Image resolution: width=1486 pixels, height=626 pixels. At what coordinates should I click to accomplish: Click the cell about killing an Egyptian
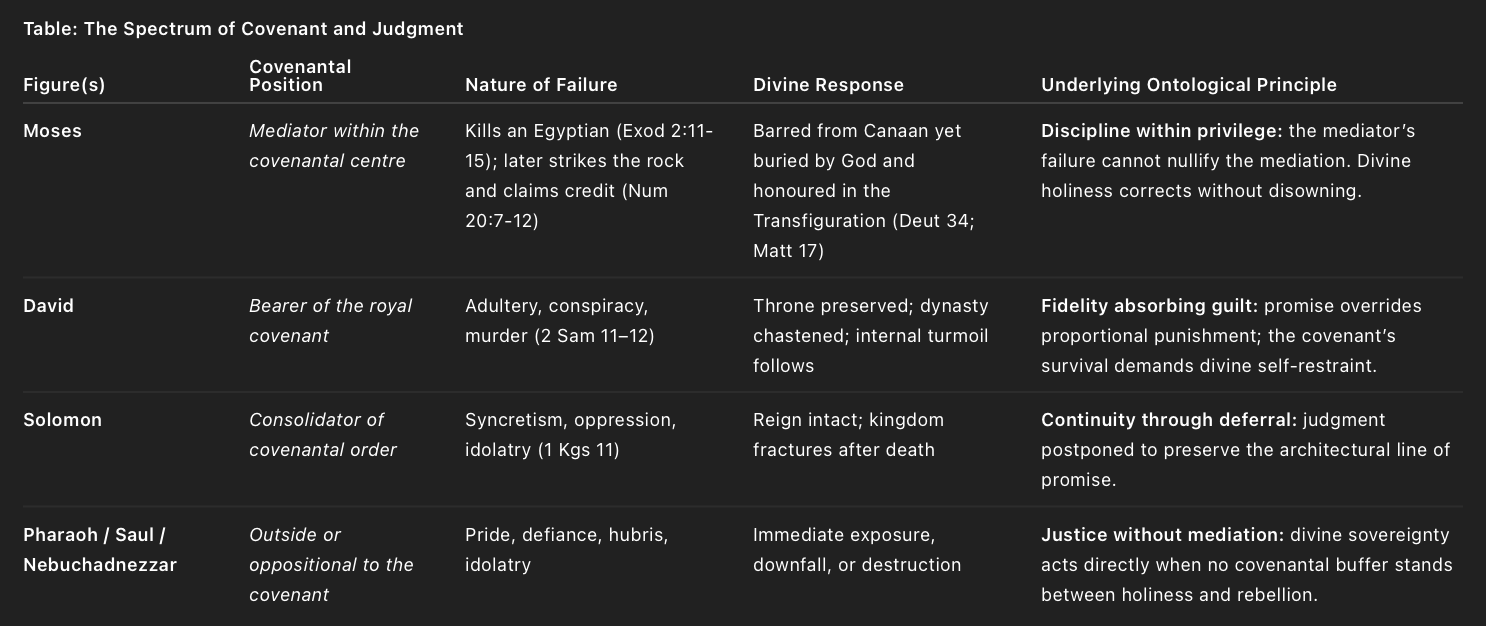point(588,175)
